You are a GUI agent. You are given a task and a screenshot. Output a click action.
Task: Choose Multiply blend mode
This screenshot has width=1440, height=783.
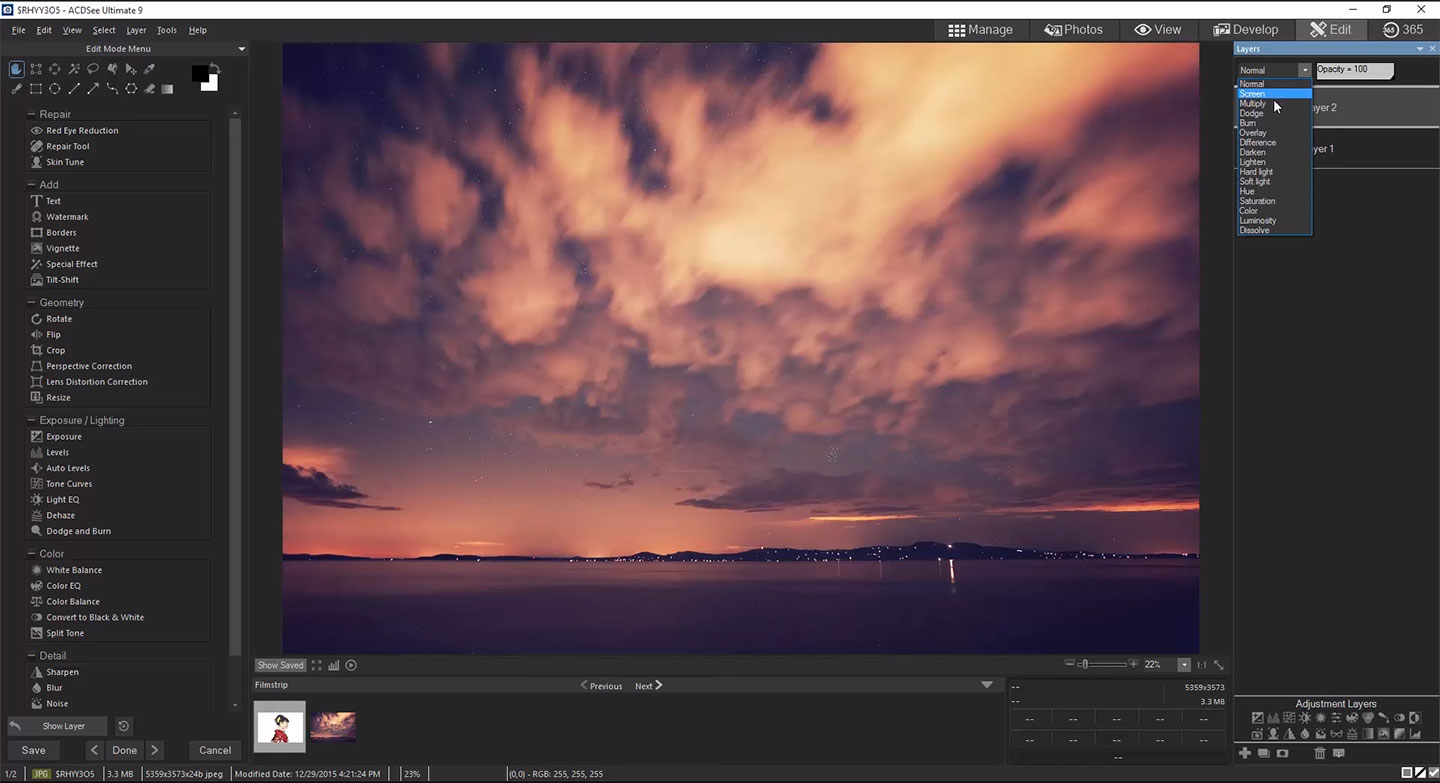pos(1274,104)
